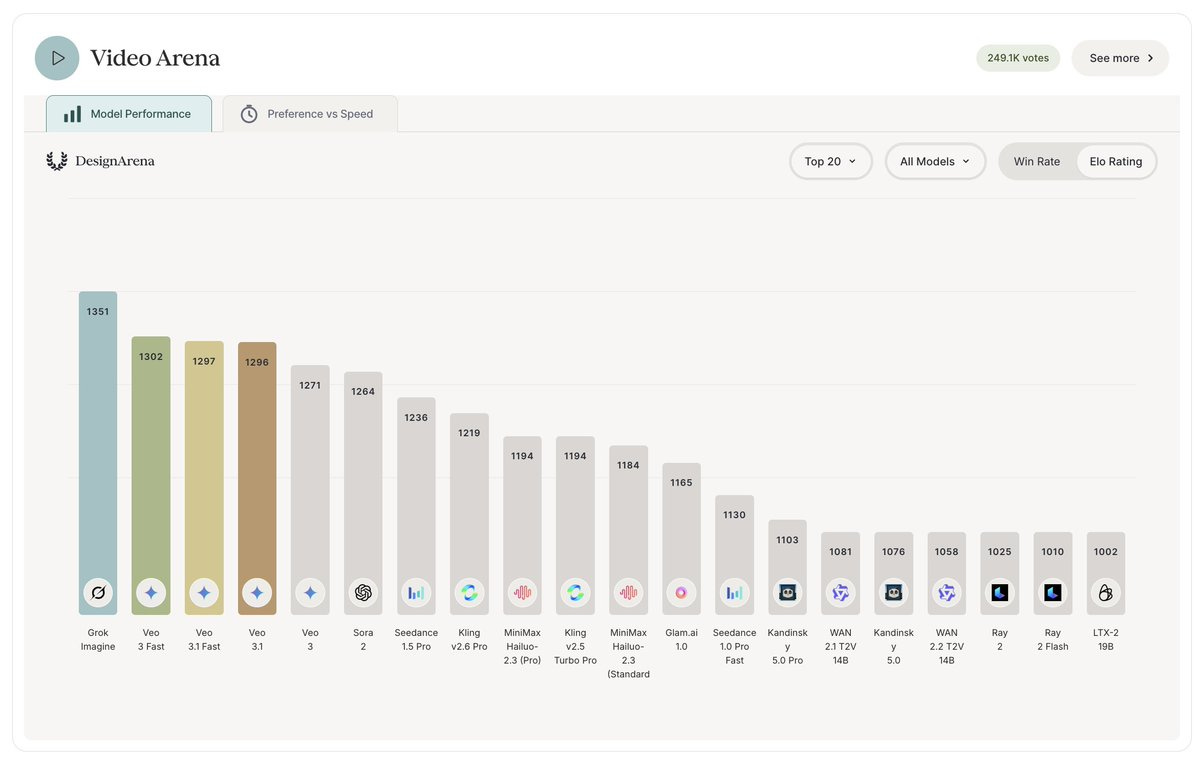
Task: Click the Seedance 1.0 Pro Fast icon
Action: pyautogui.click(x=734, y=593)
